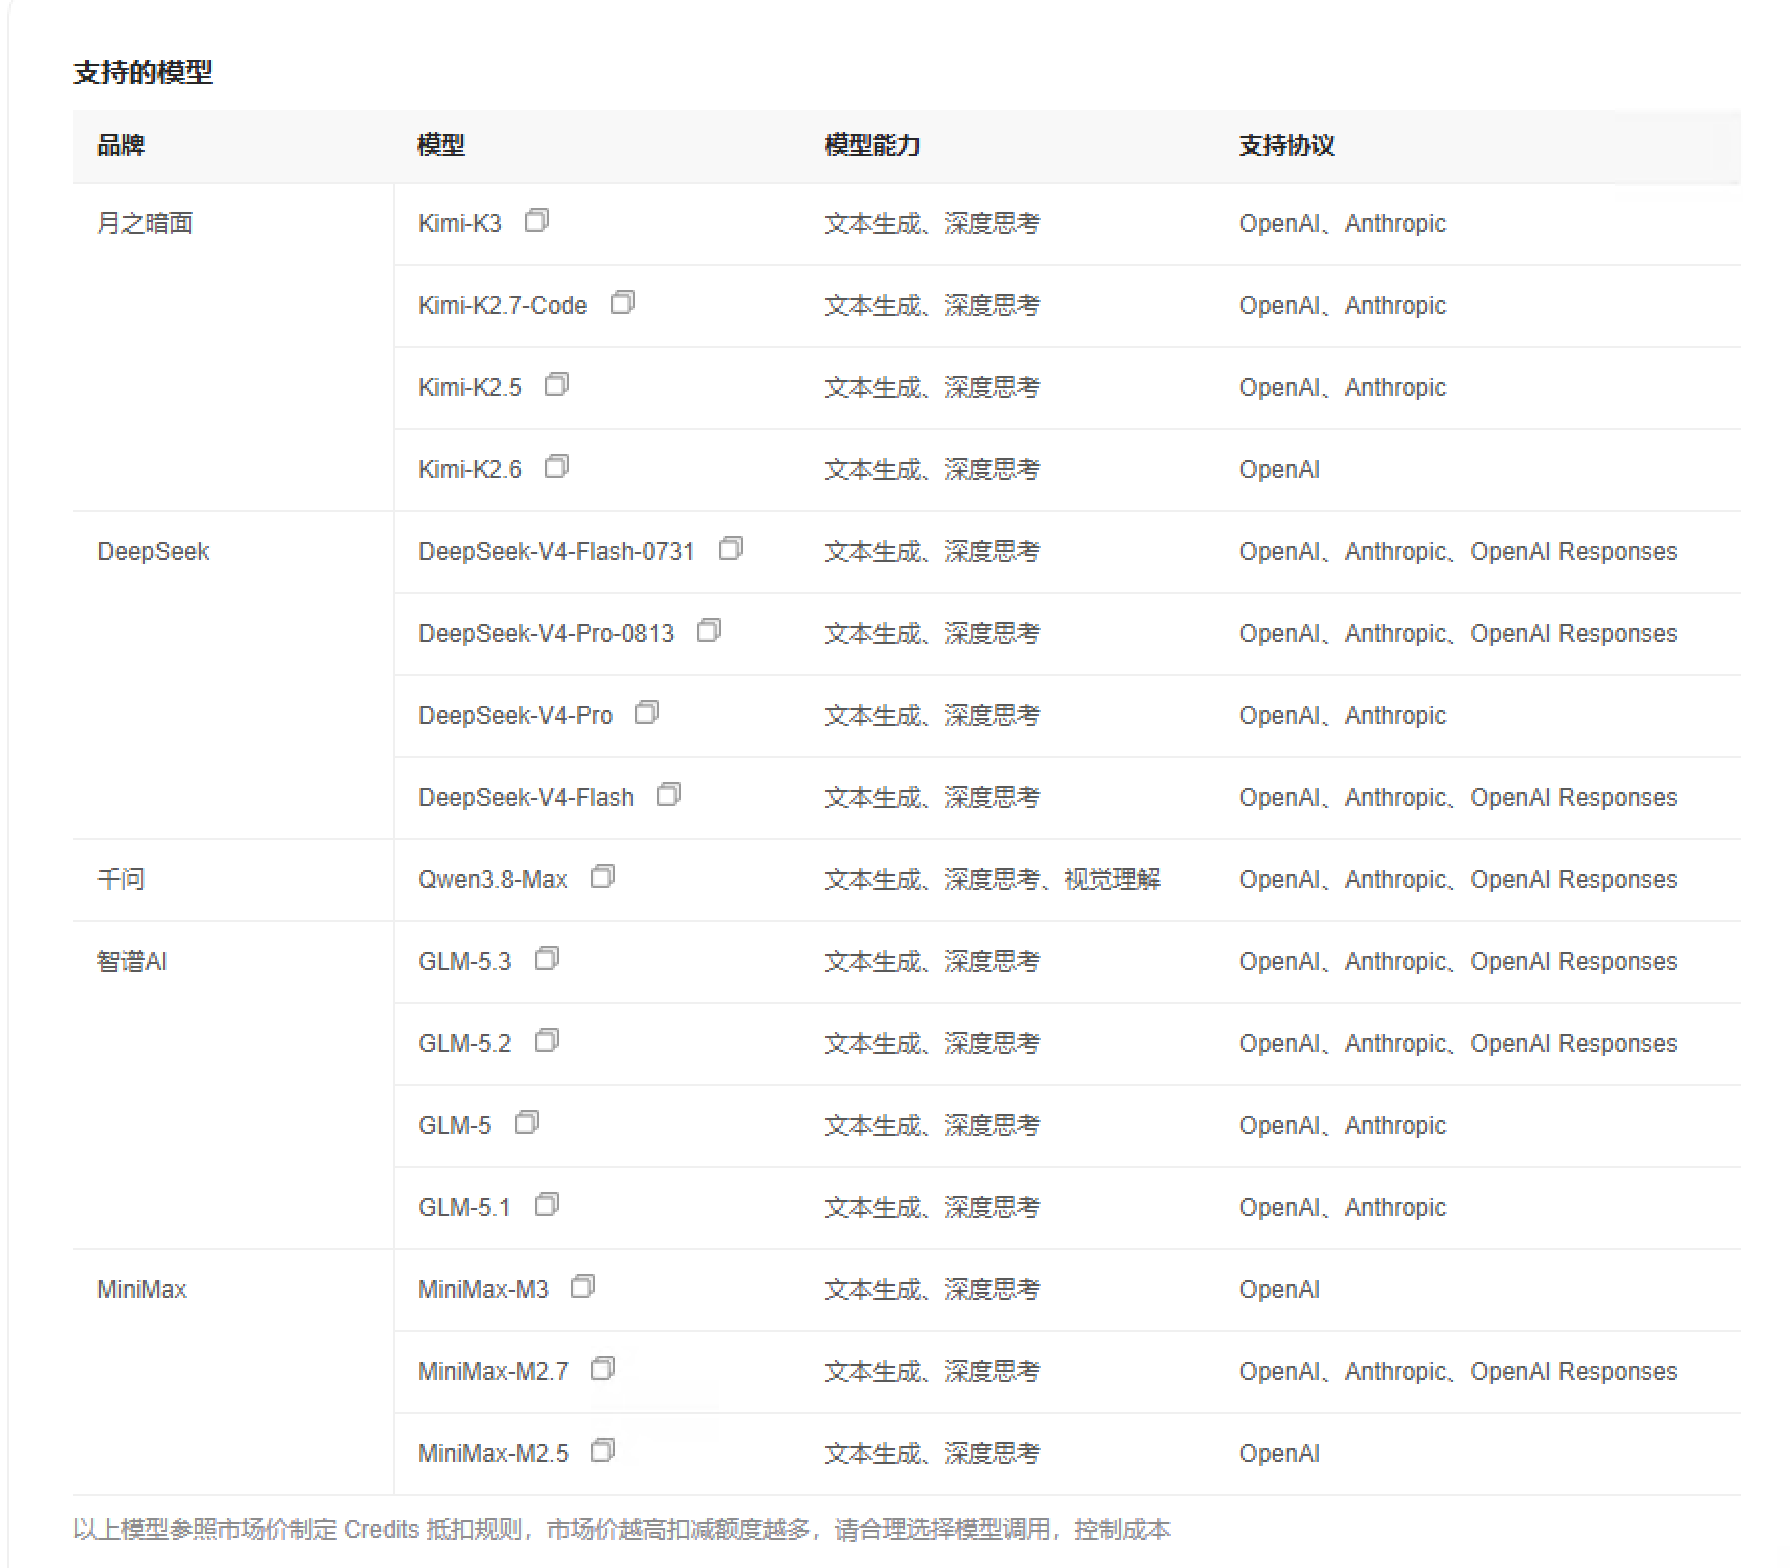Copy the Qwen3.8-Max model name
Viewport: 1790px width, 1568px height.
click(603, 877)
